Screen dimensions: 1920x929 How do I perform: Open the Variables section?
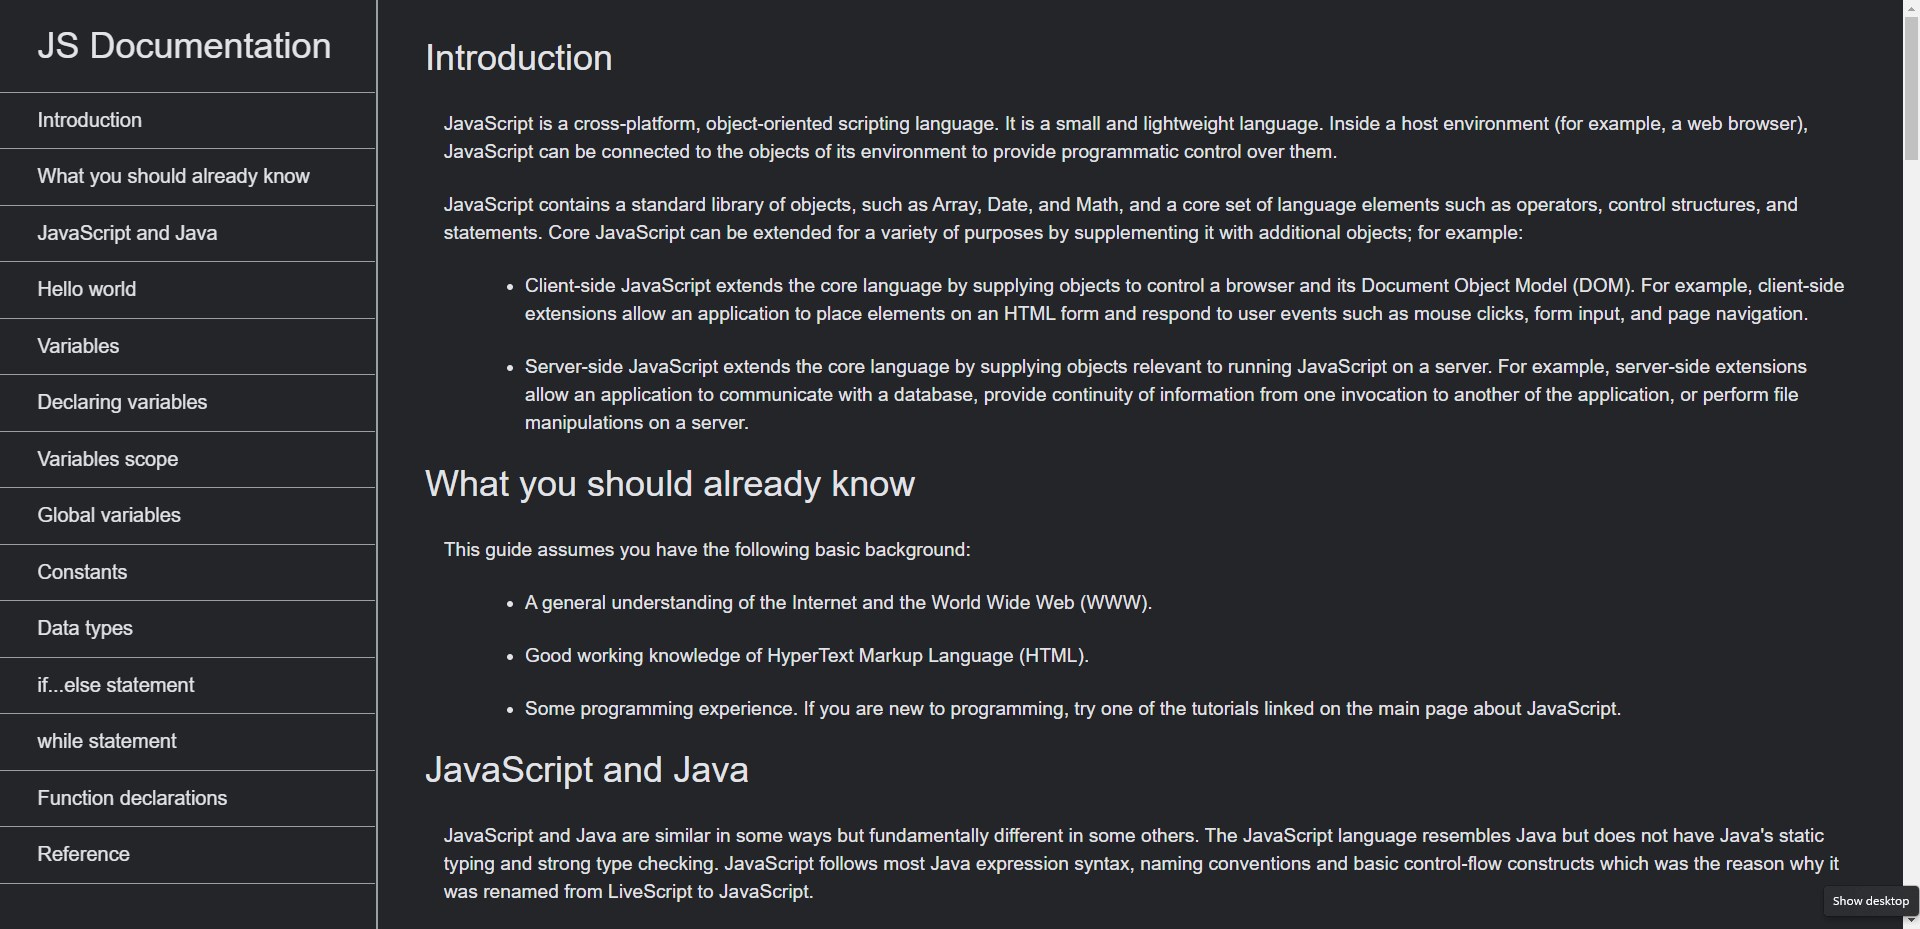coord(78,346)
